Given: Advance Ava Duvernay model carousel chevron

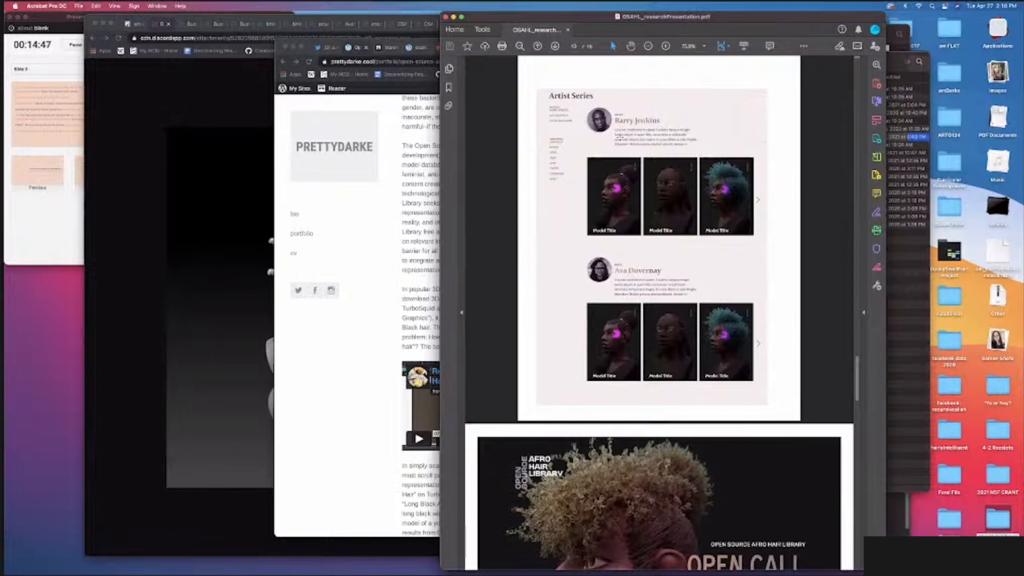Looking at the screenshot, I should point(758,344).
